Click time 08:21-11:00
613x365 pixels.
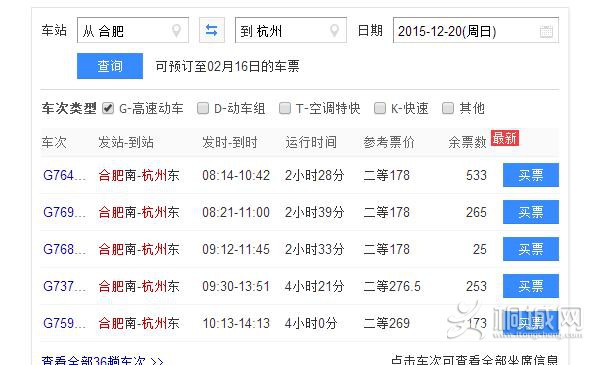(236, 212)
